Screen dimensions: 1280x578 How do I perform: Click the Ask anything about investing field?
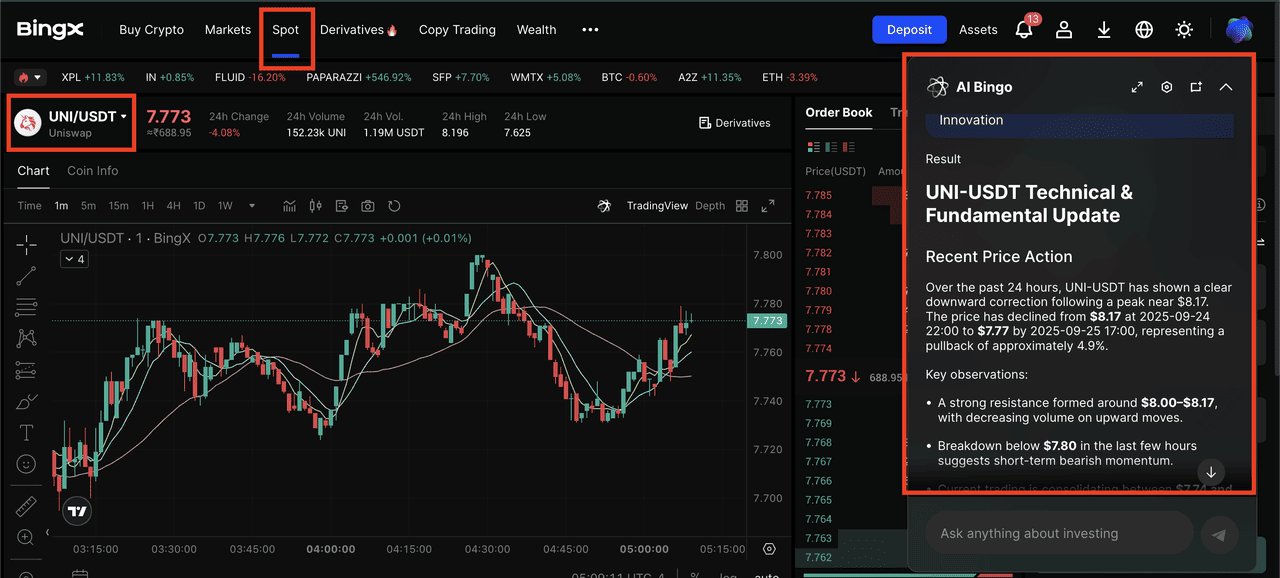coord(1059,534)
